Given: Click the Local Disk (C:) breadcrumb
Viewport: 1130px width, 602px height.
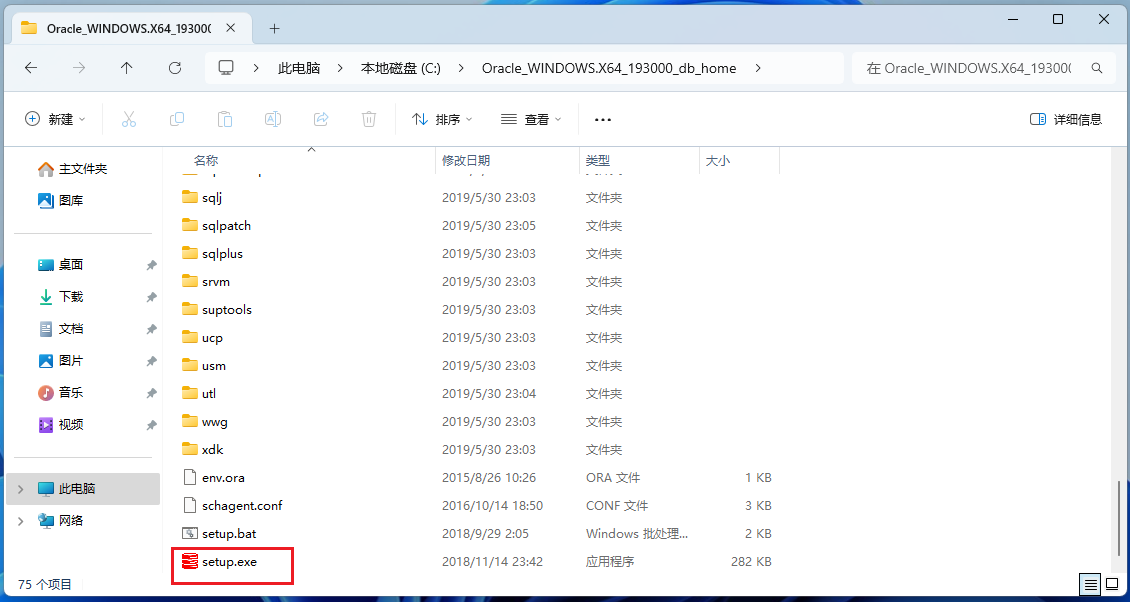Looking at the screenshot, I should pyautogui.click(x=400, y=68).
